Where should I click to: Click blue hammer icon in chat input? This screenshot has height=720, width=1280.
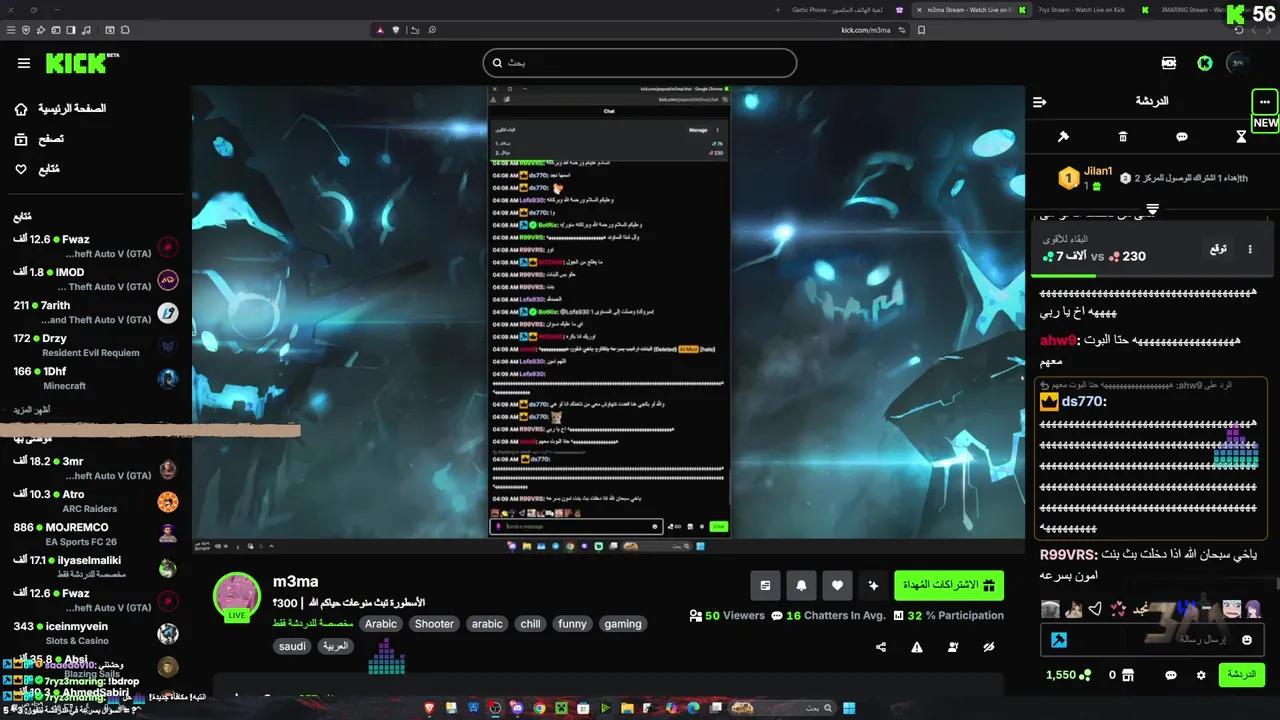tap(1059, 640)
